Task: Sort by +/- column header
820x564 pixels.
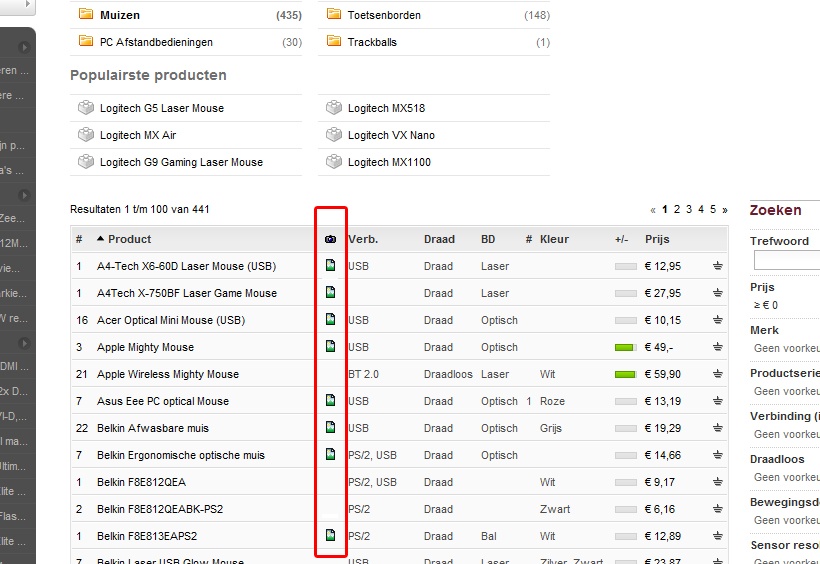Action: (621, 239)
